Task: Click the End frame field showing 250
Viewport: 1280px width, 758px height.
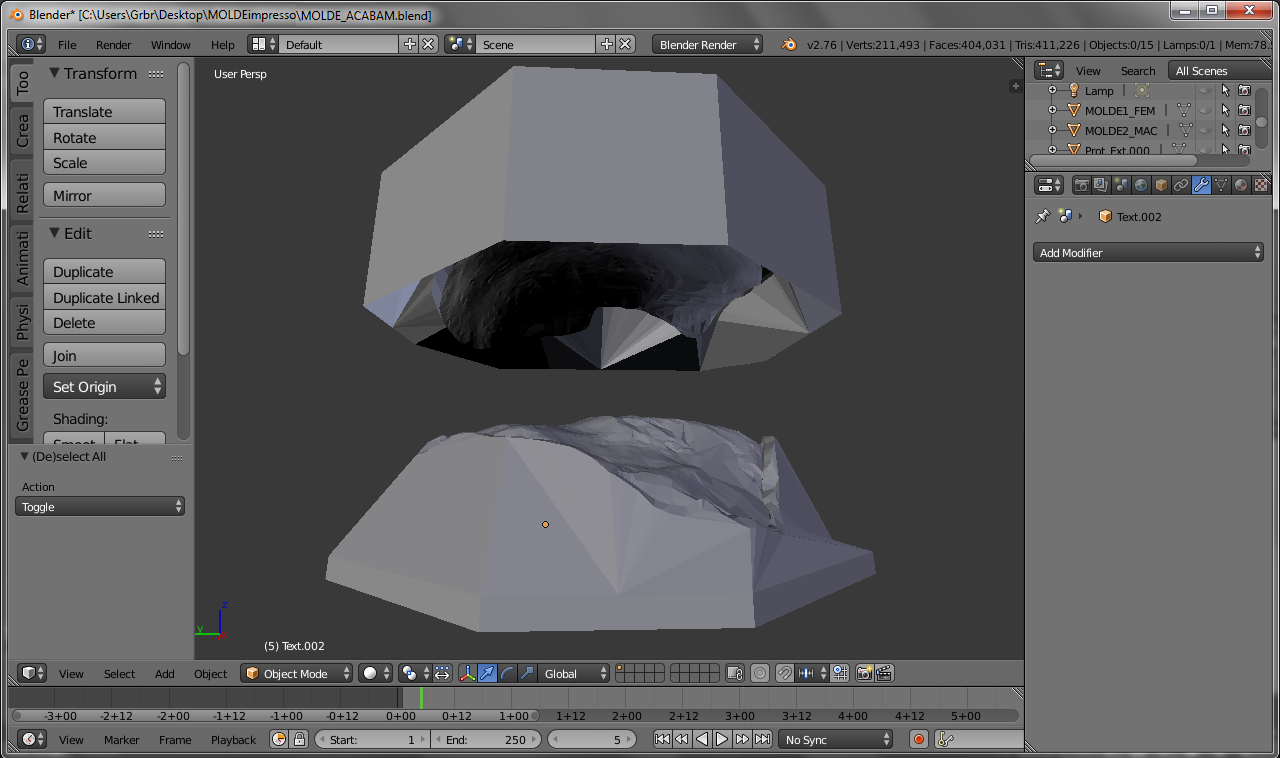Action: [488, 739]
